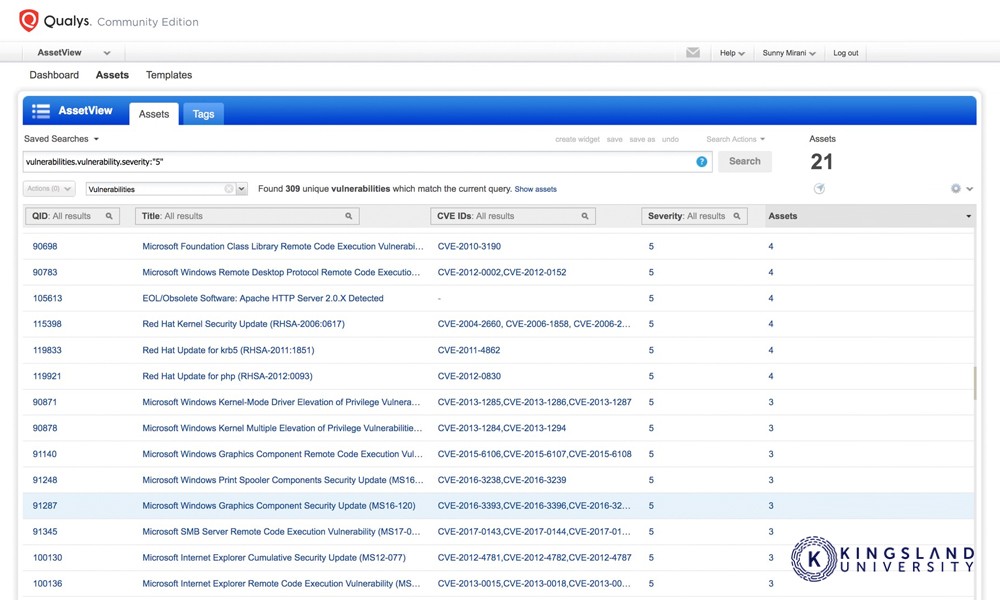Click the Severity filter search icon
Screen dimensions: 1000x600
737,216
